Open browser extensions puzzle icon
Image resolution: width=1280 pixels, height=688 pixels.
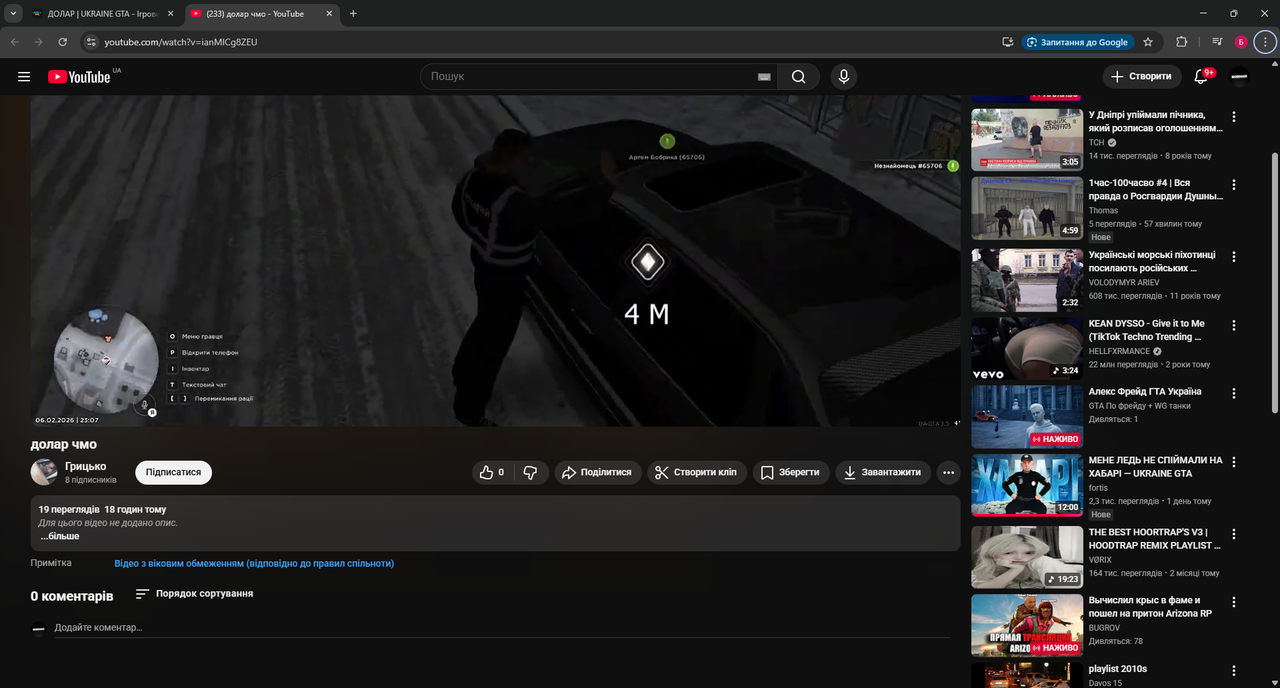coord(1182,42)
